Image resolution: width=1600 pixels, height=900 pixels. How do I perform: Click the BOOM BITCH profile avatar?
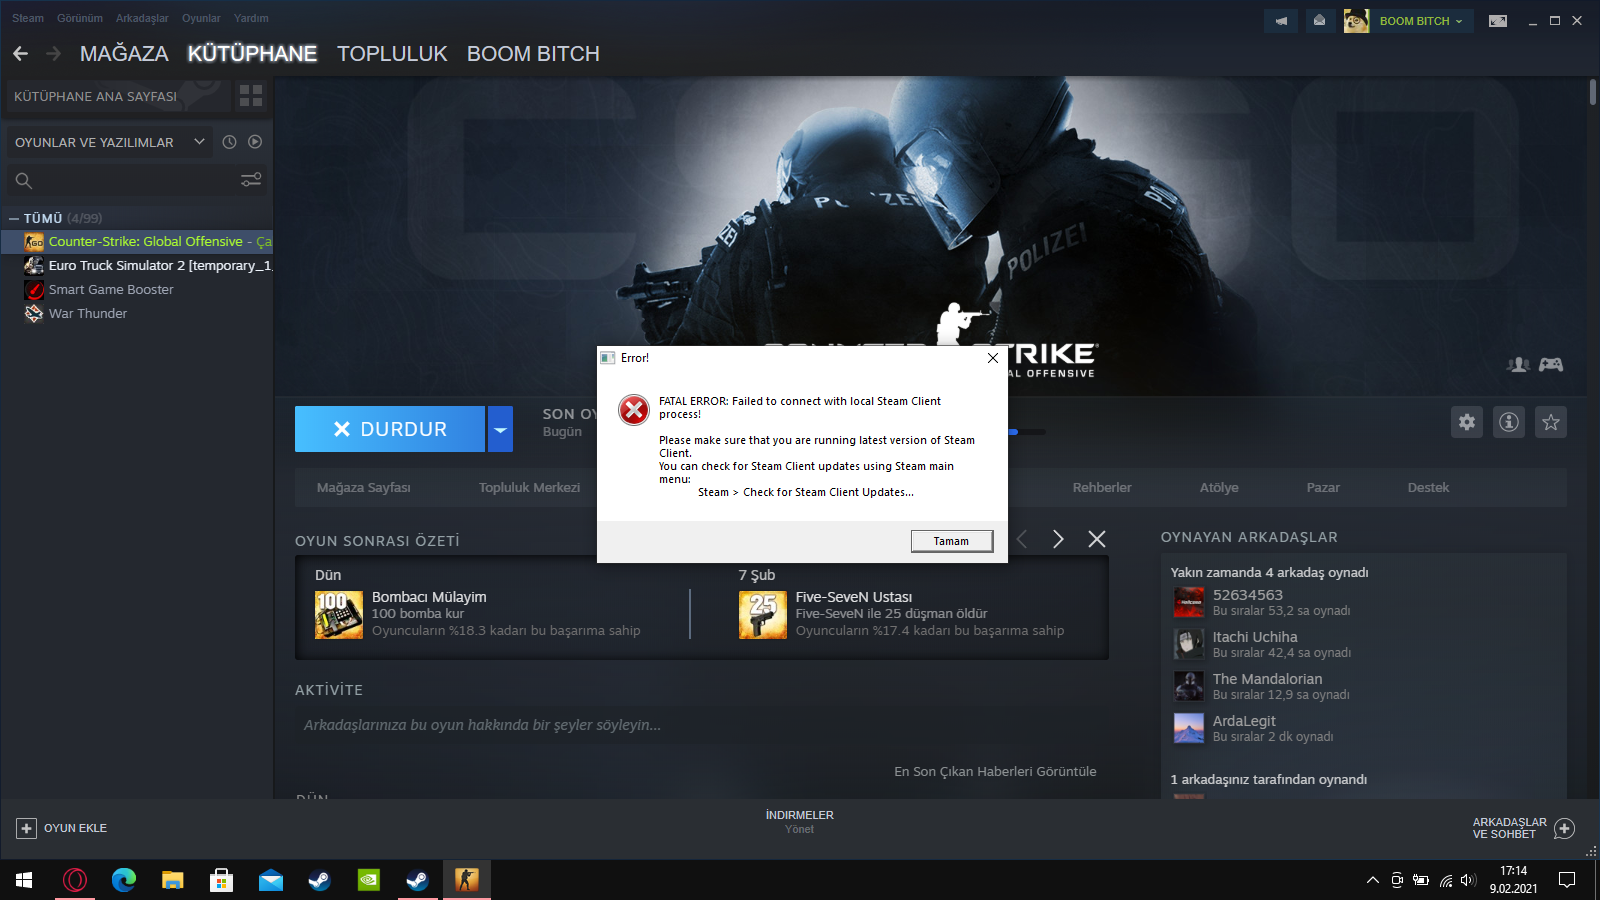point(1357,21)
